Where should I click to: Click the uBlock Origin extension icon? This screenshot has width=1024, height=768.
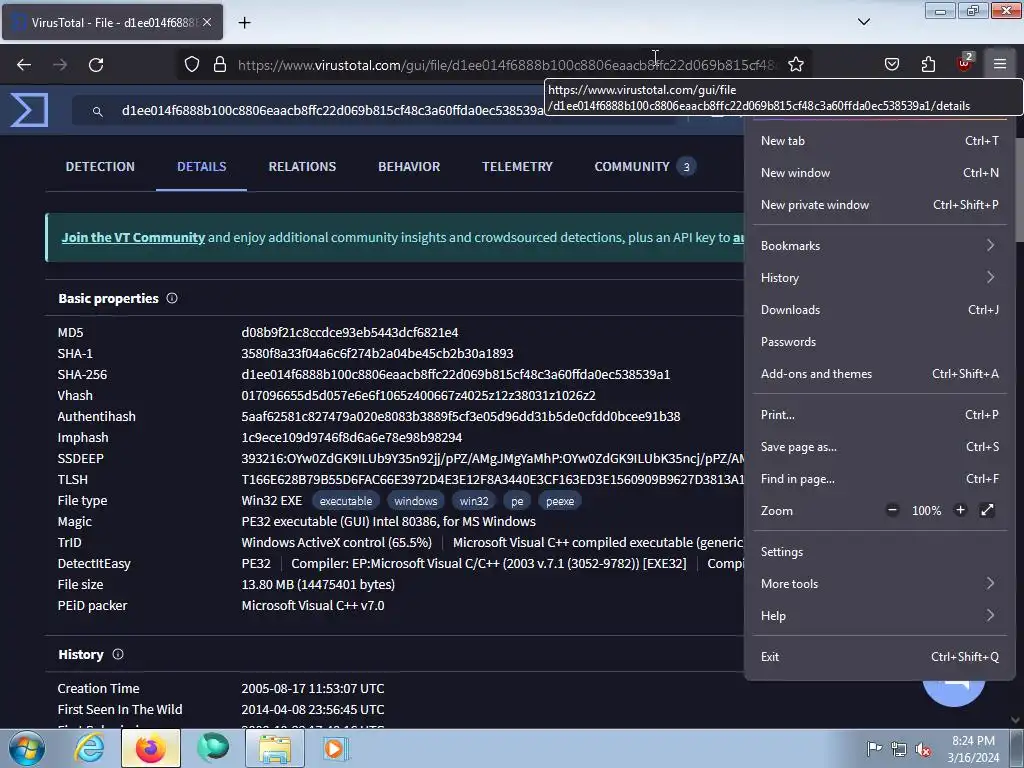pyautogui.click(x=965, y=63)
